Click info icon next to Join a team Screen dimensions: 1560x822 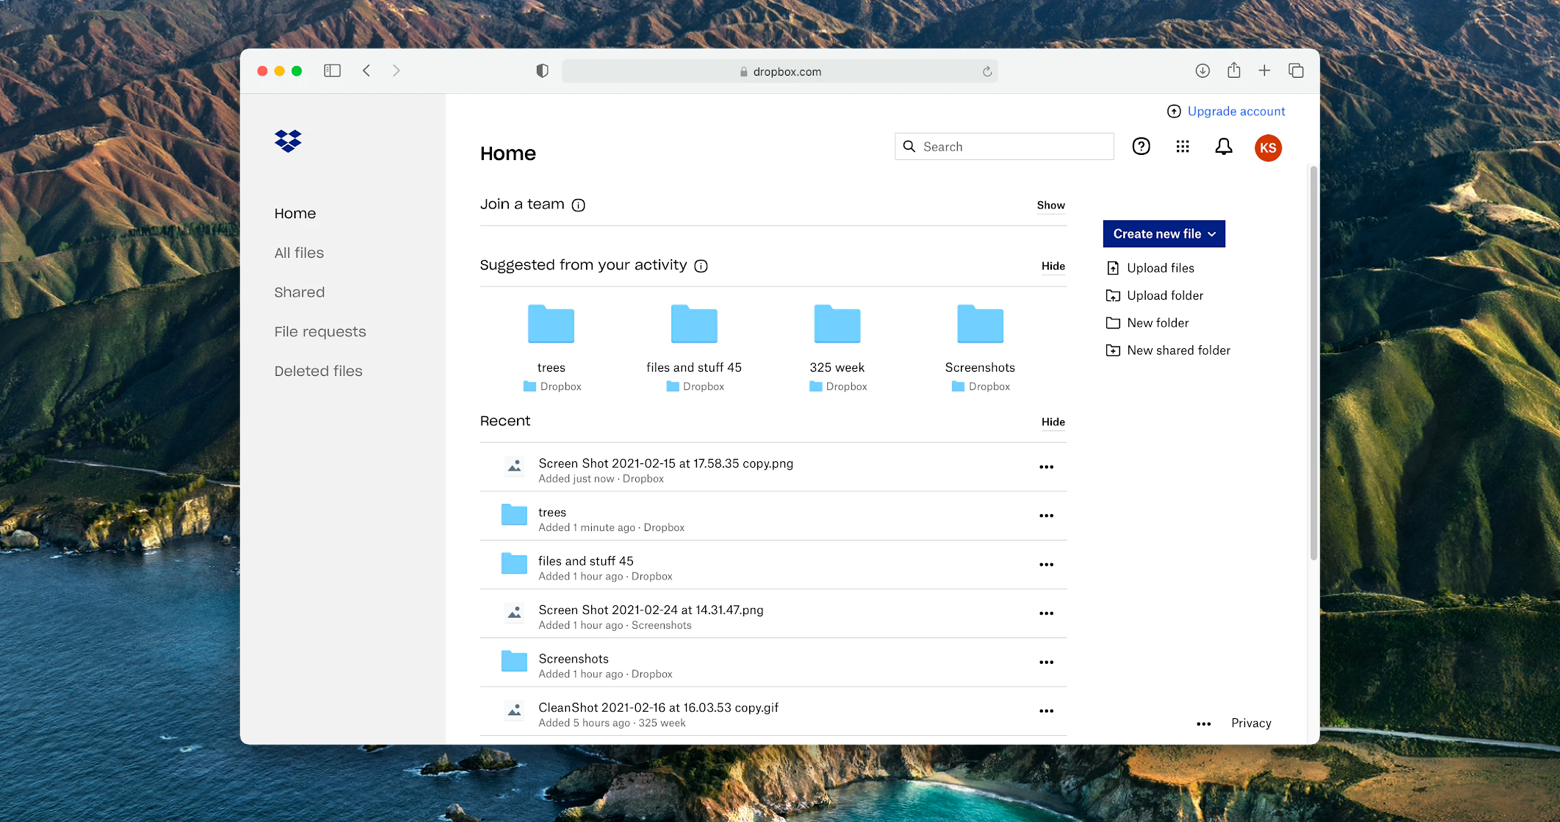(x=578, y=205)
